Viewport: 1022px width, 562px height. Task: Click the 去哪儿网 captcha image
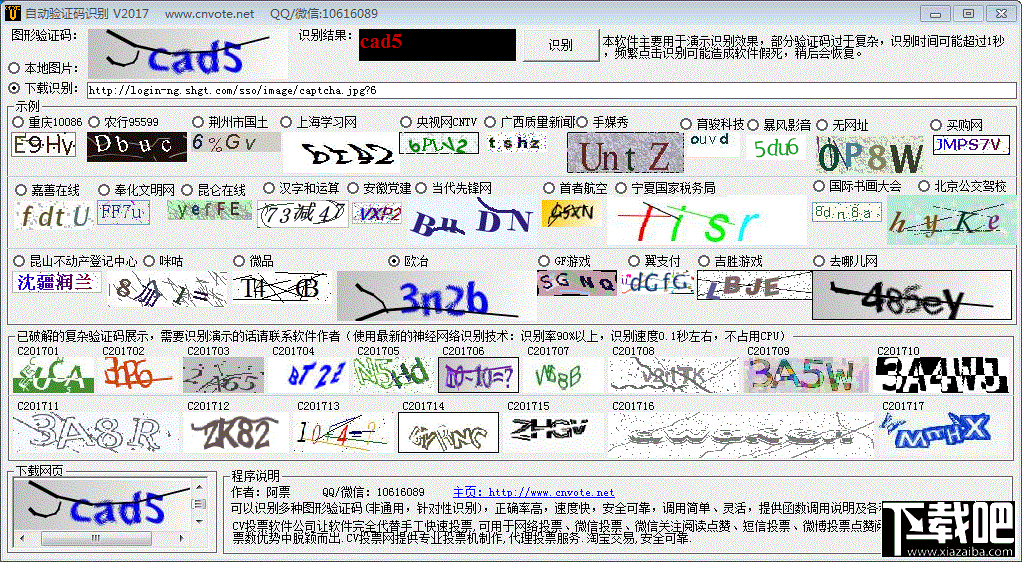[x=912, y=295]
